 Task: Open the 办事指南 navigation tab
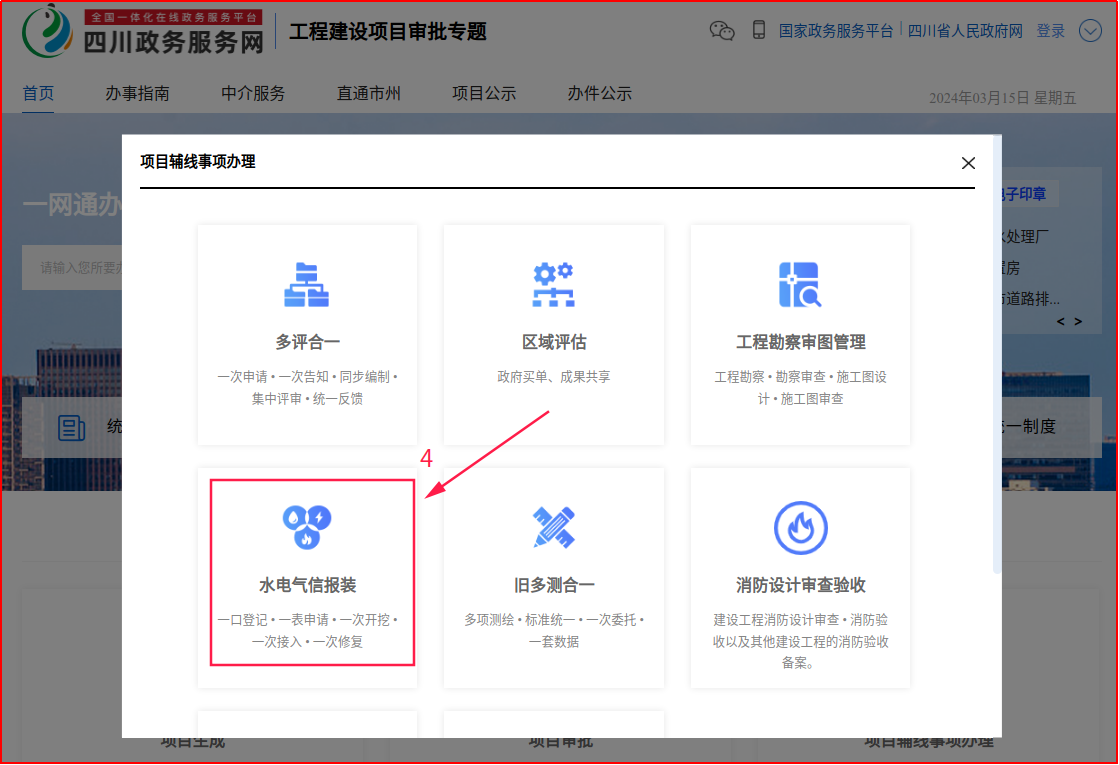pyautogui.click(x=137, y=93)
